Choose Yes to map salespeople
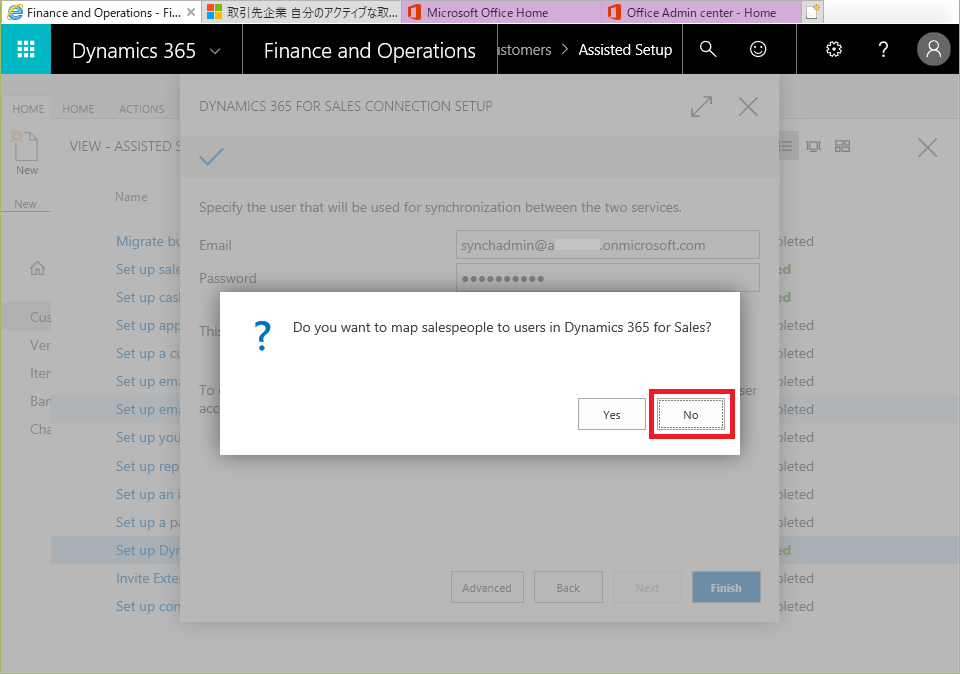 (x=612, y=414)
